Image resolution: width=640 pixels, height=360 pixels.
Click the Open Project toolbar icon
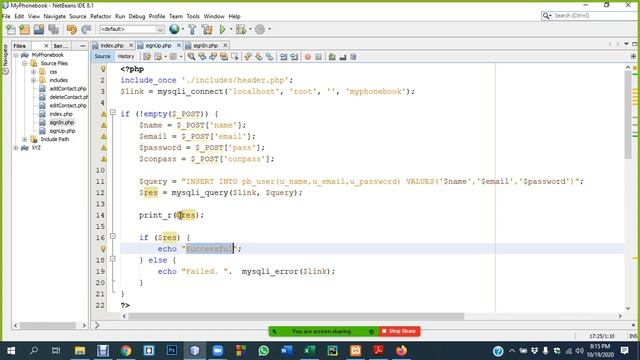click(39, 29)
